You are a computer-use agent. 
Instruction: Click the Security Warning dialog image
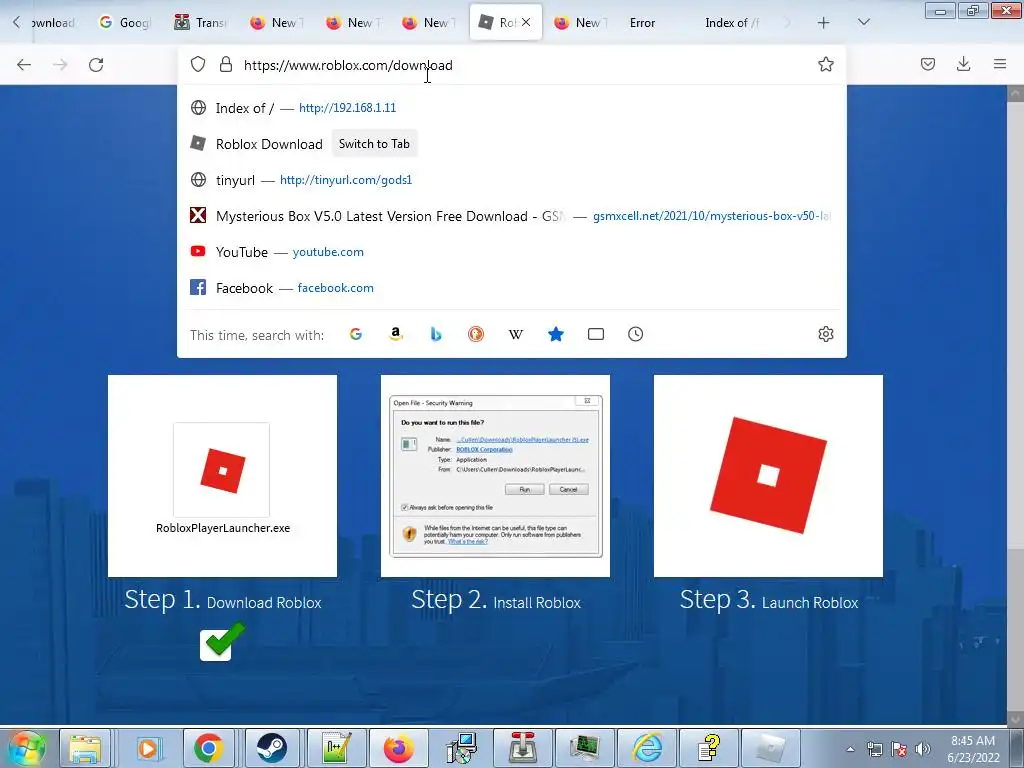(496, 476)
